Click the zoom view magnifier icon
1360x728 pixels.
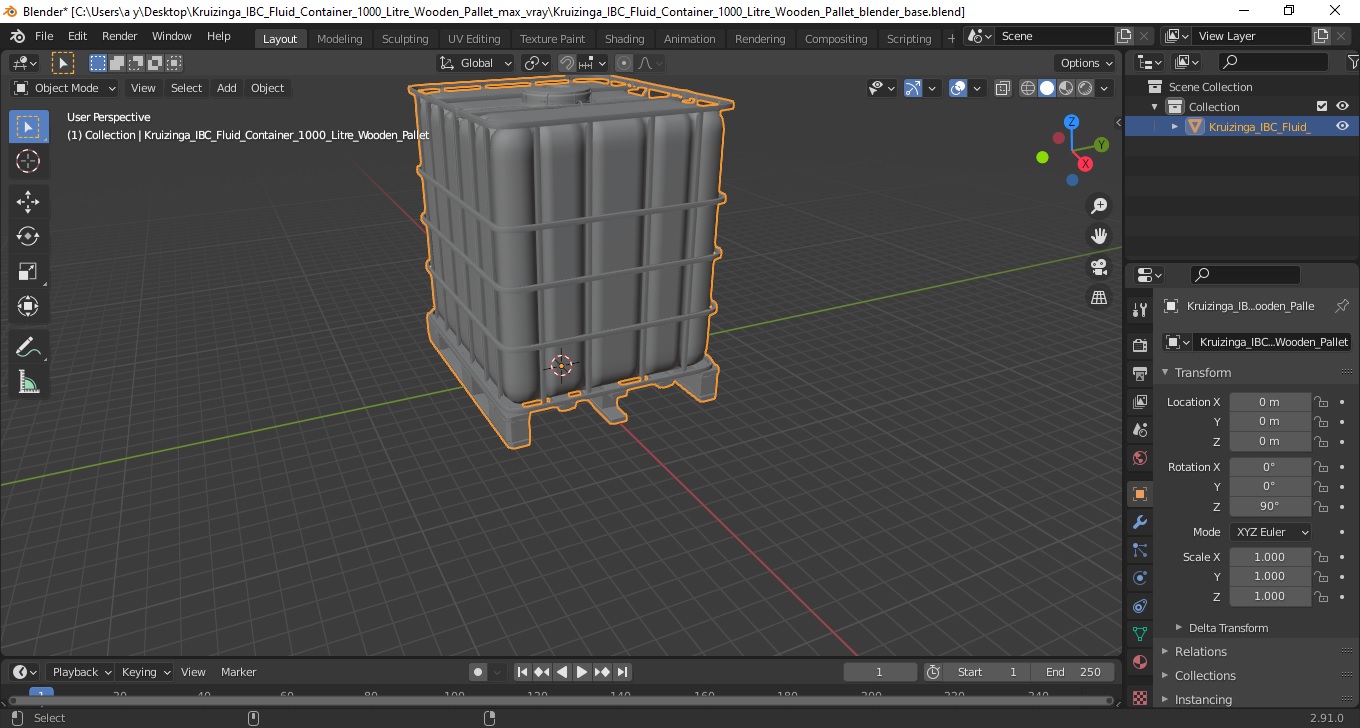pos(1099,206)
